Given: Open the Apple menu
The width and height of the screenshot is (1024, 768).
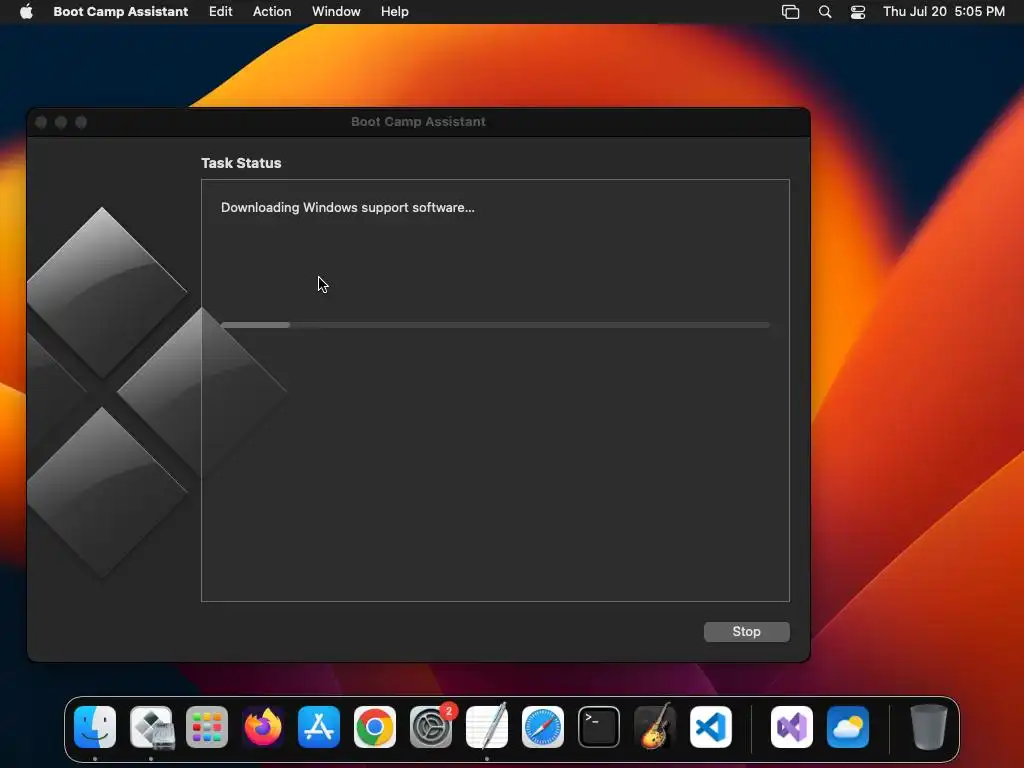Looking at the screenshot, I should [26, 11].
